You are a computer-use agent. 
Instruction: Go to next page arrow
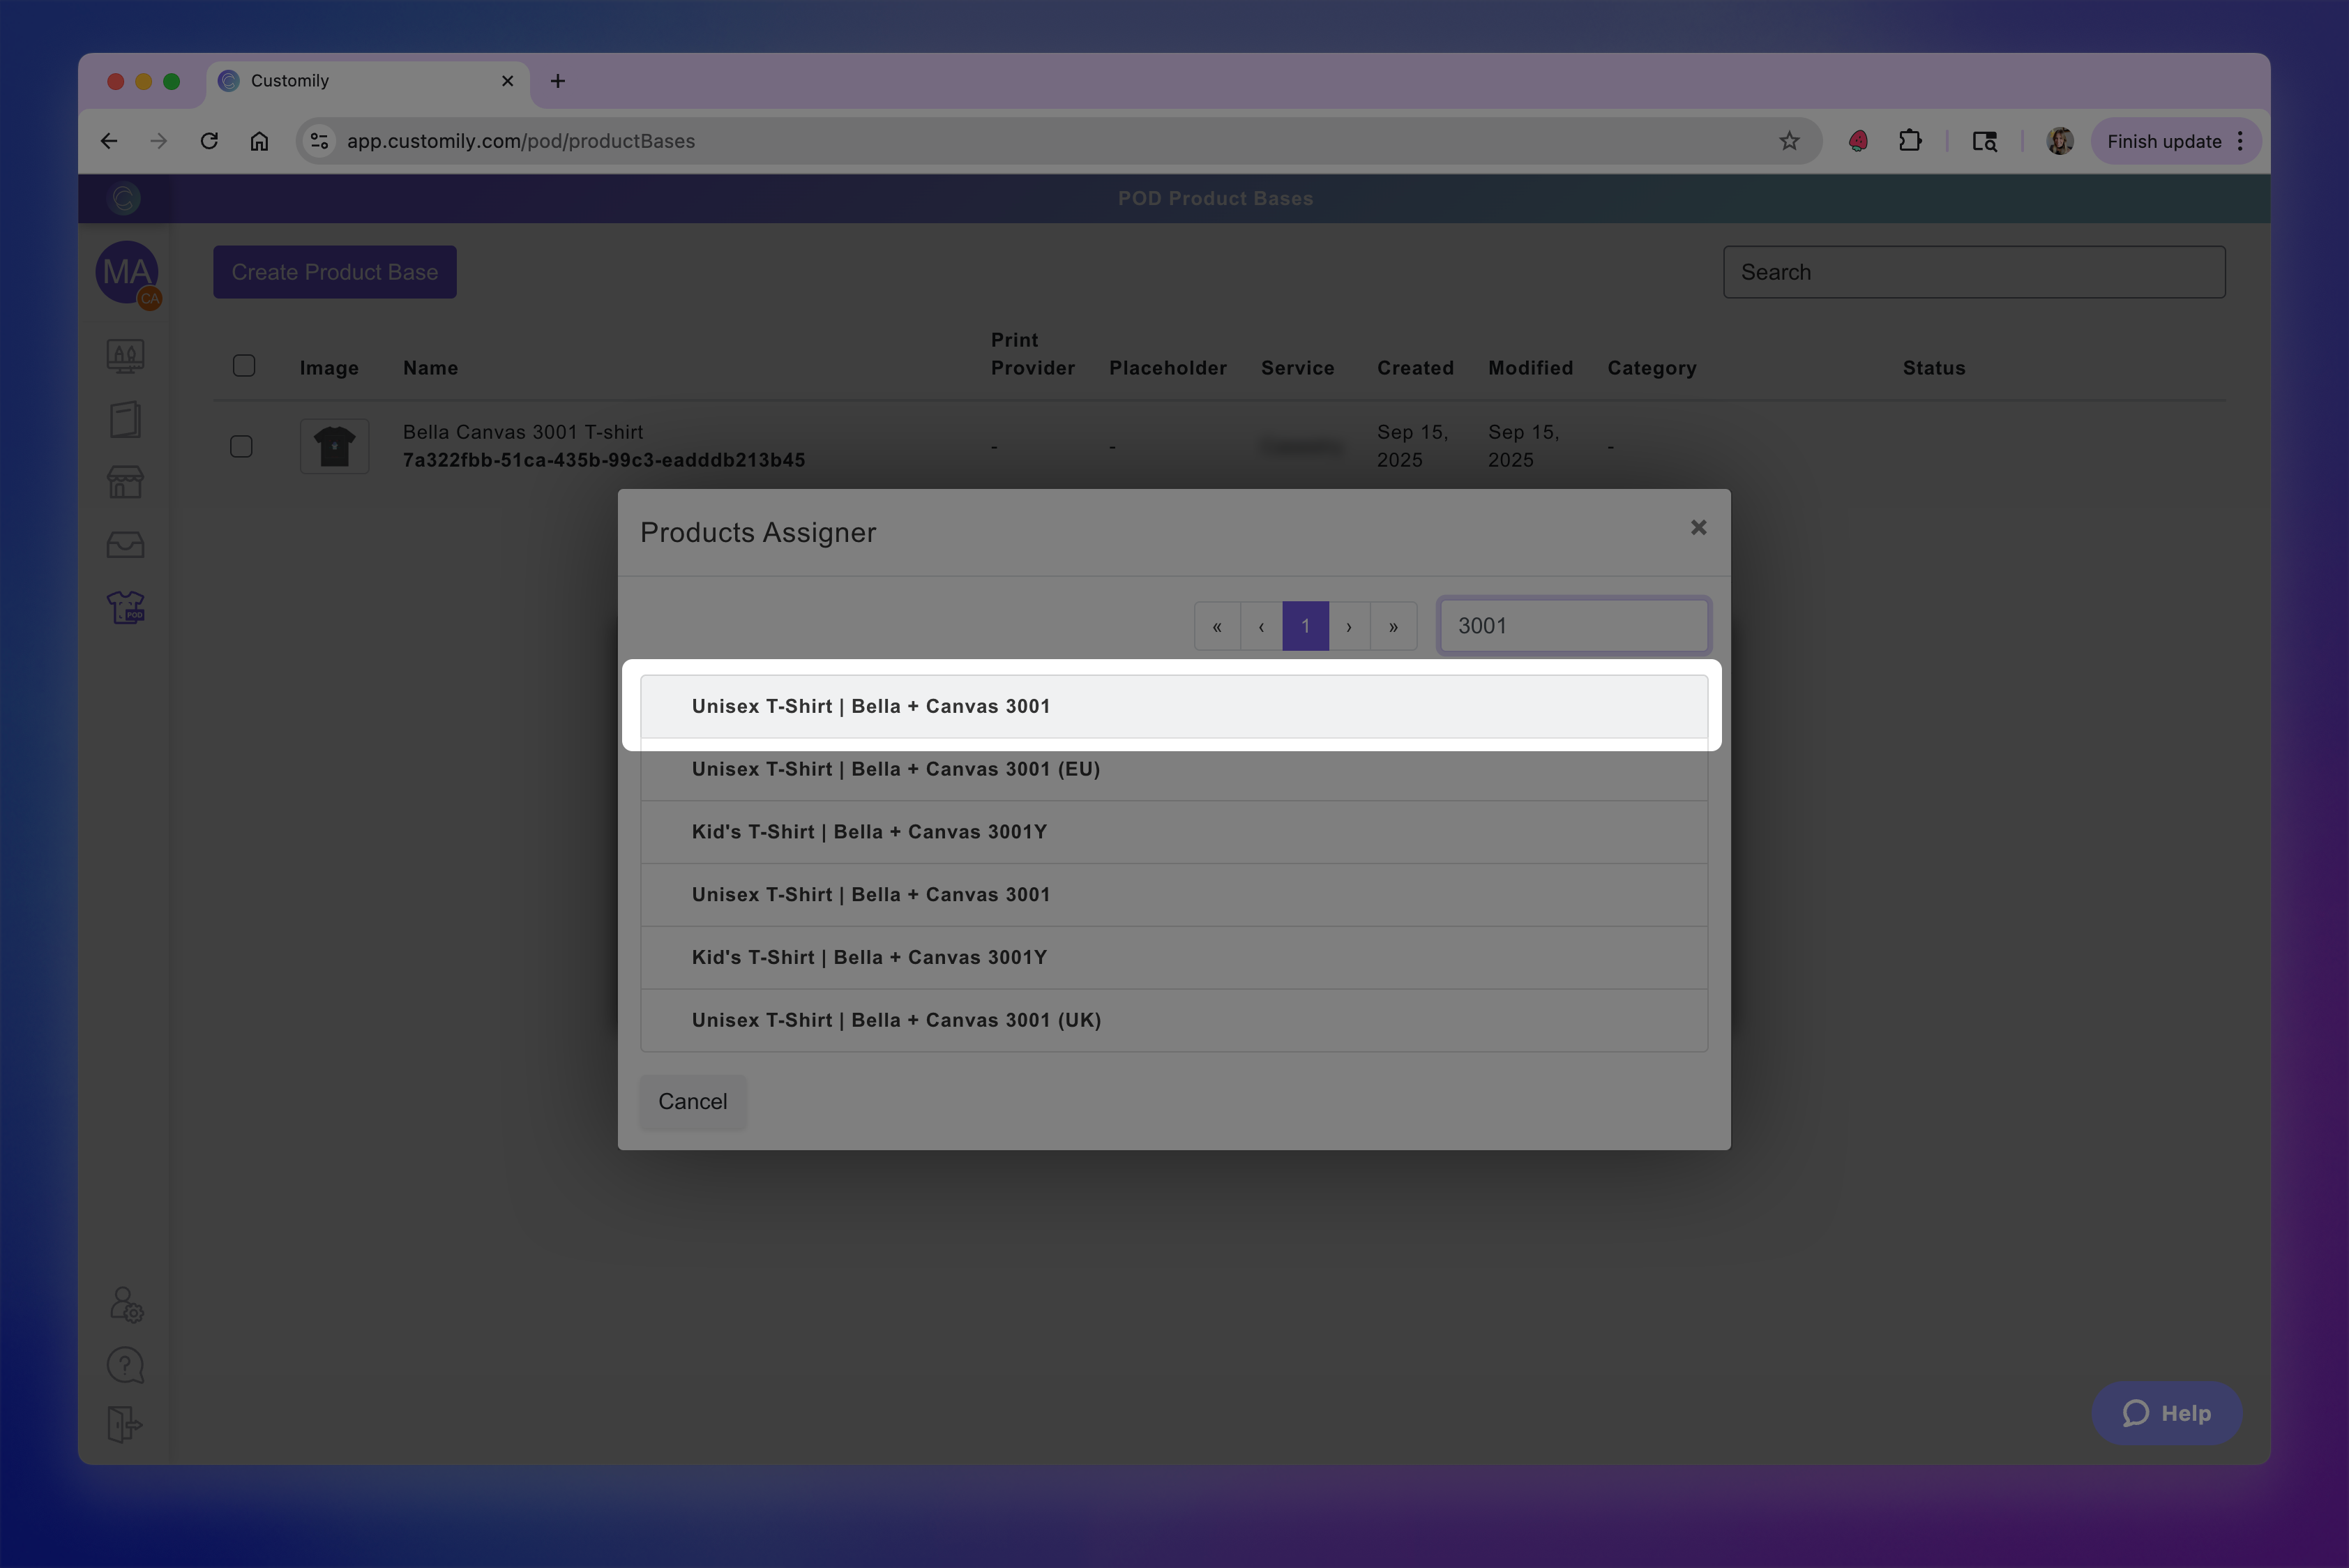[1349, 627]
